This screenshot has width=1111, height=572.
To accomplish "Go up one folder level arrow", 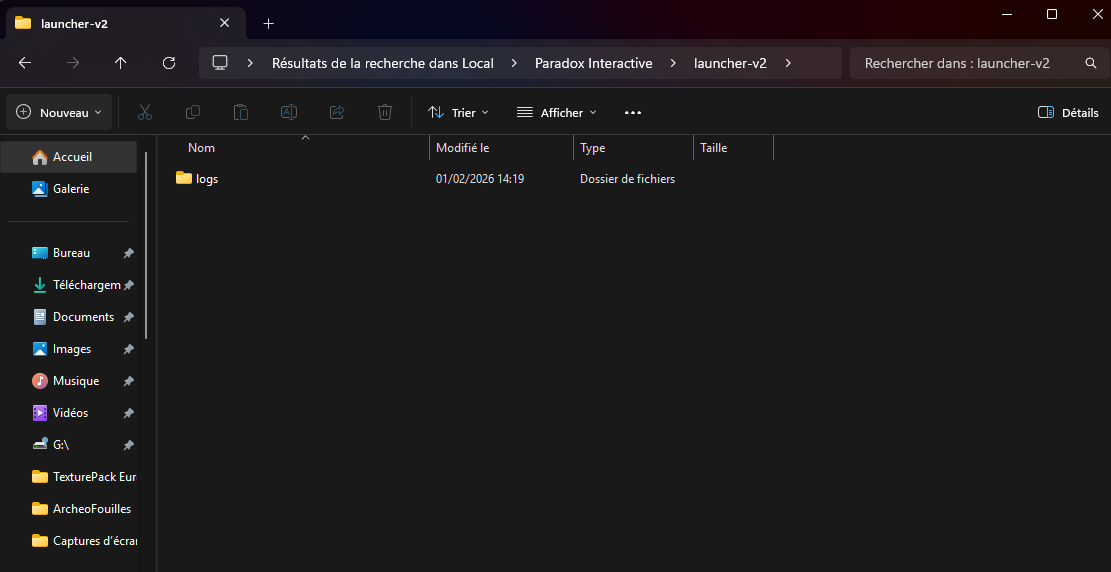I will tap(121, 63).
